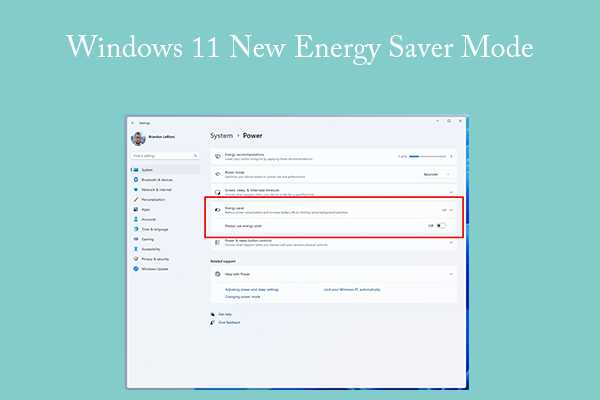Toggle Always use energy saver switch
This screenshot has height=400, width=600.
[440, 226]
